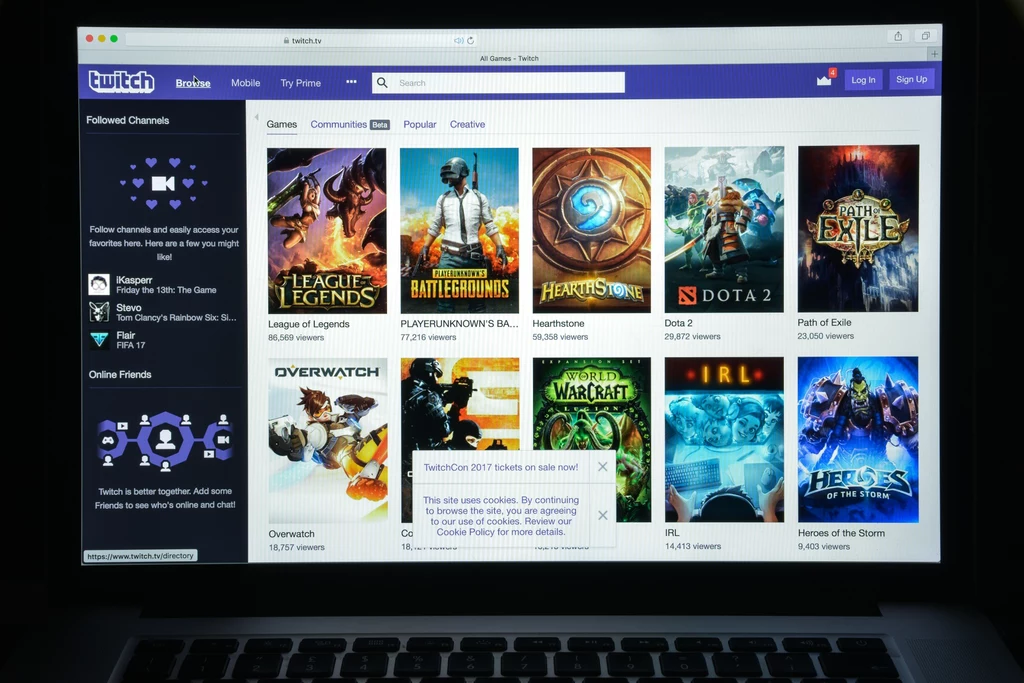
Task: Open the Path of Exile cover
Action: tap(858, 229)
